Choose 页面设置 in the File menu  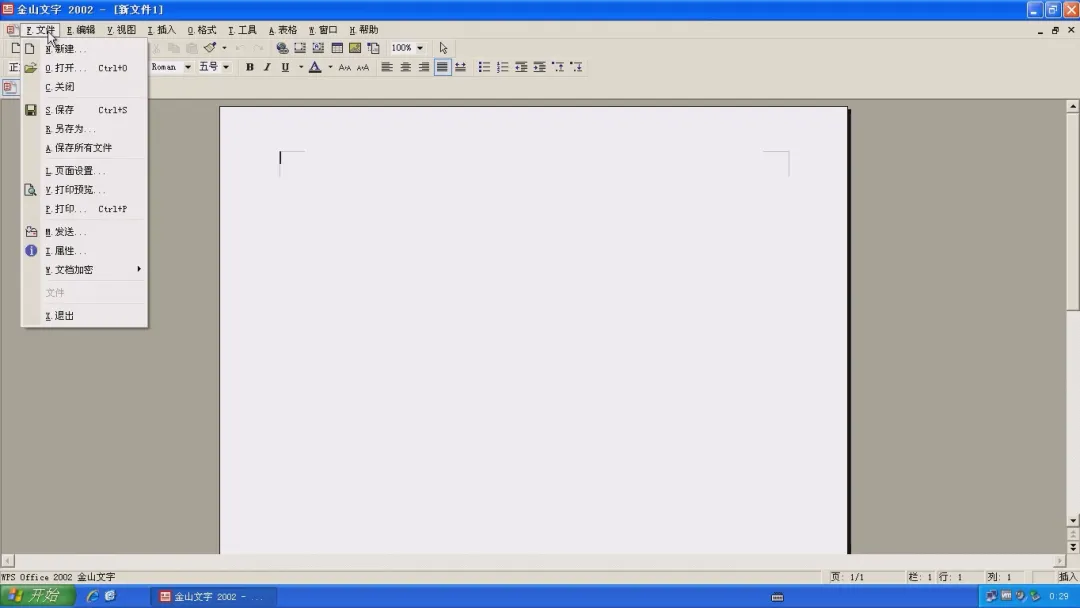85,171
